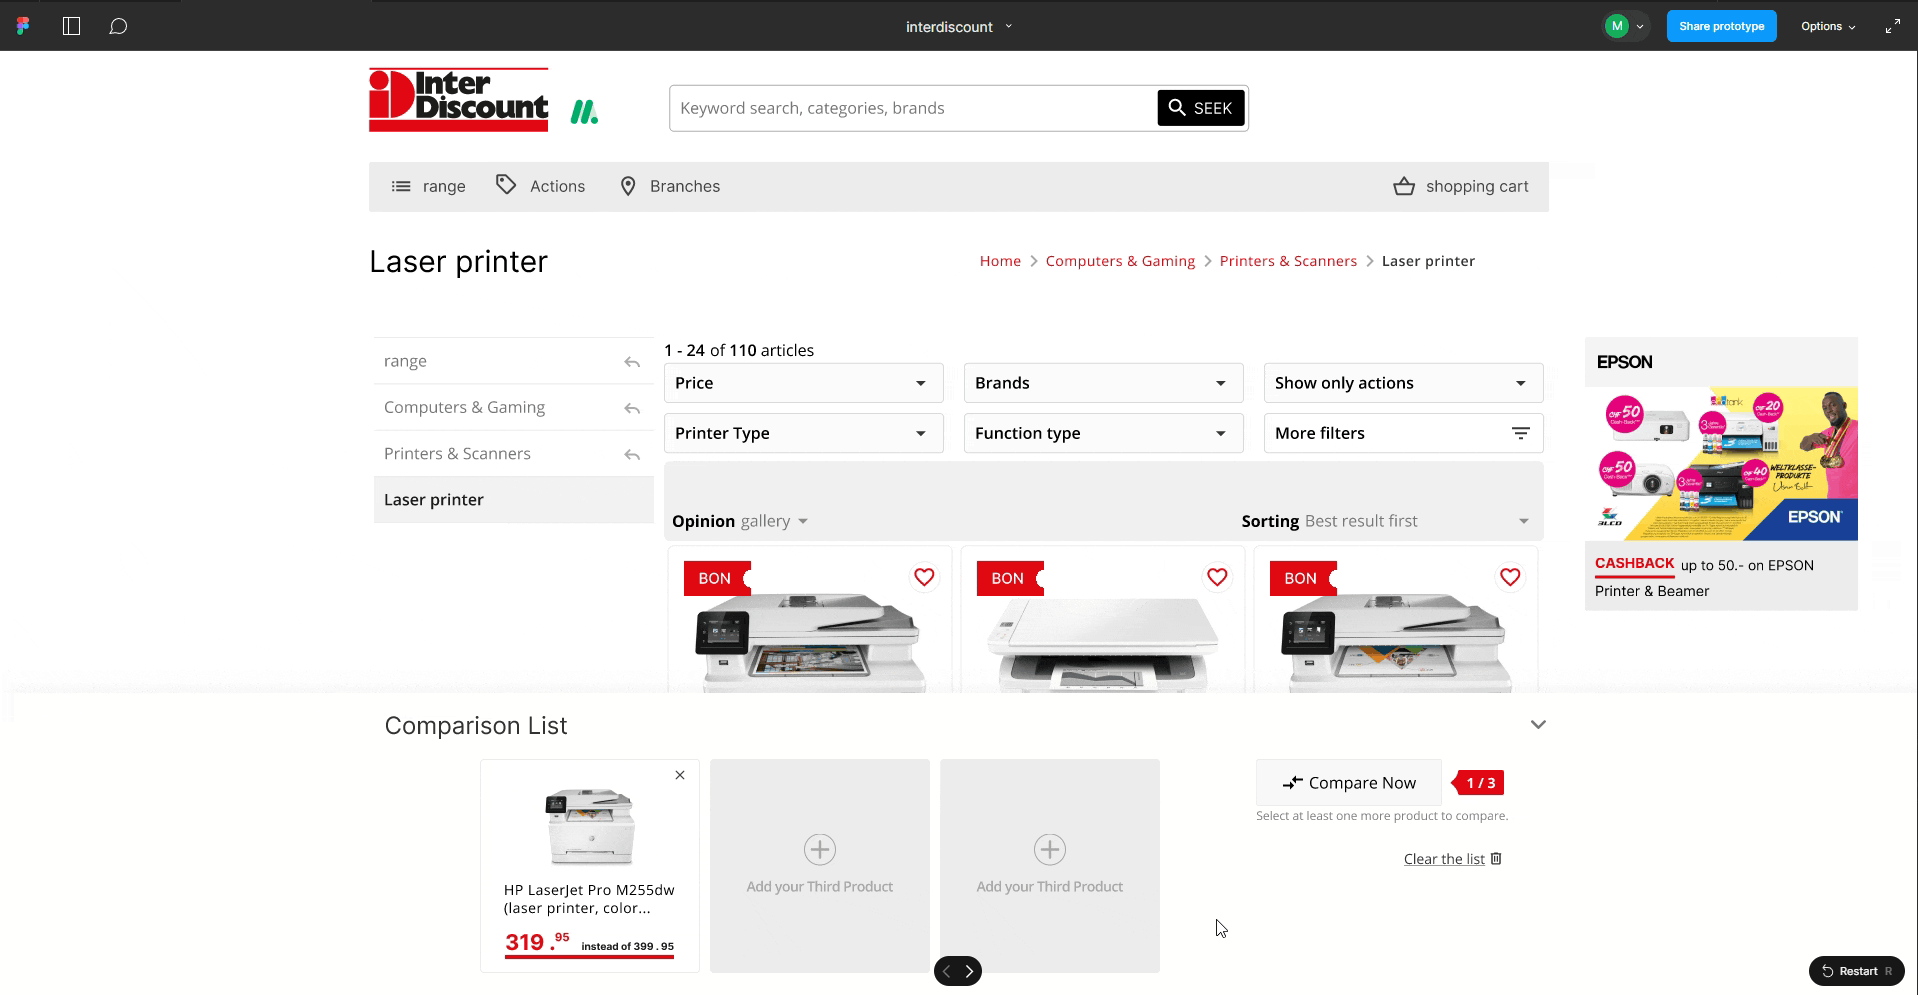Open HP LaserJet Pro M255dw comparison thumbnail
The image size is (1918, 995).
[x=590, y=827]
